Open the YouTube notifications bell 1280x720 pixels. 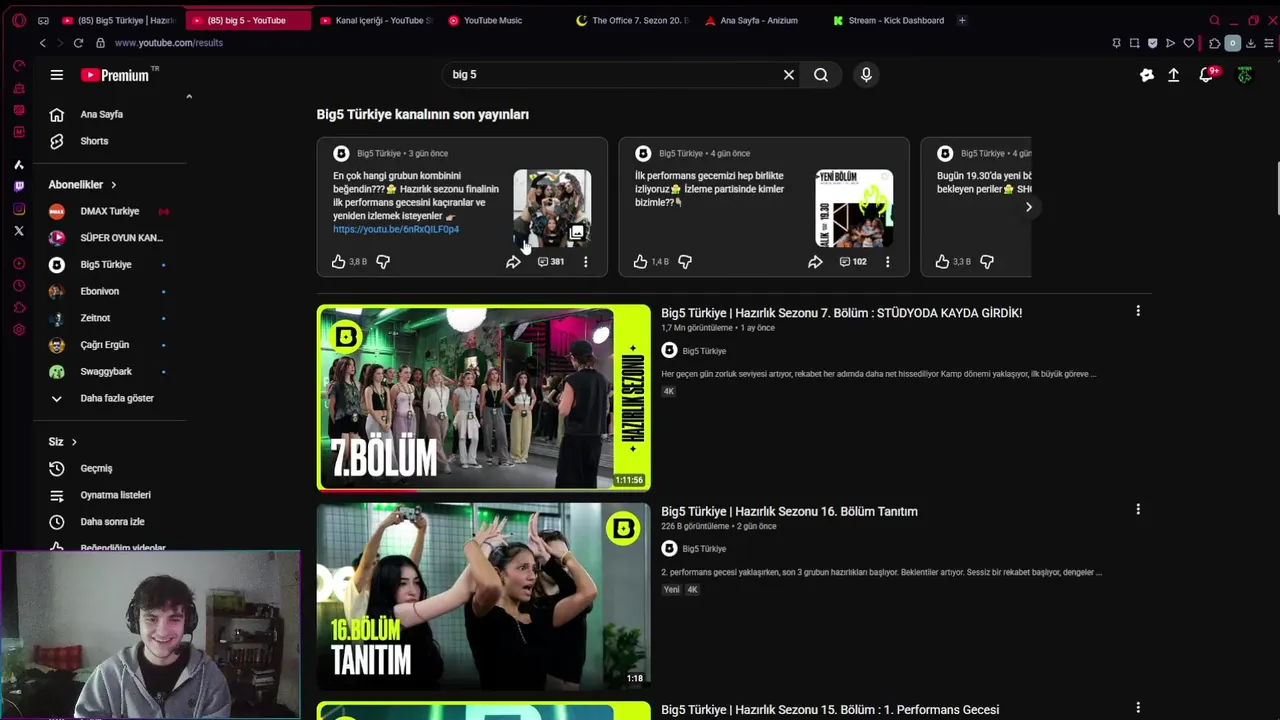coord(1207,75)
